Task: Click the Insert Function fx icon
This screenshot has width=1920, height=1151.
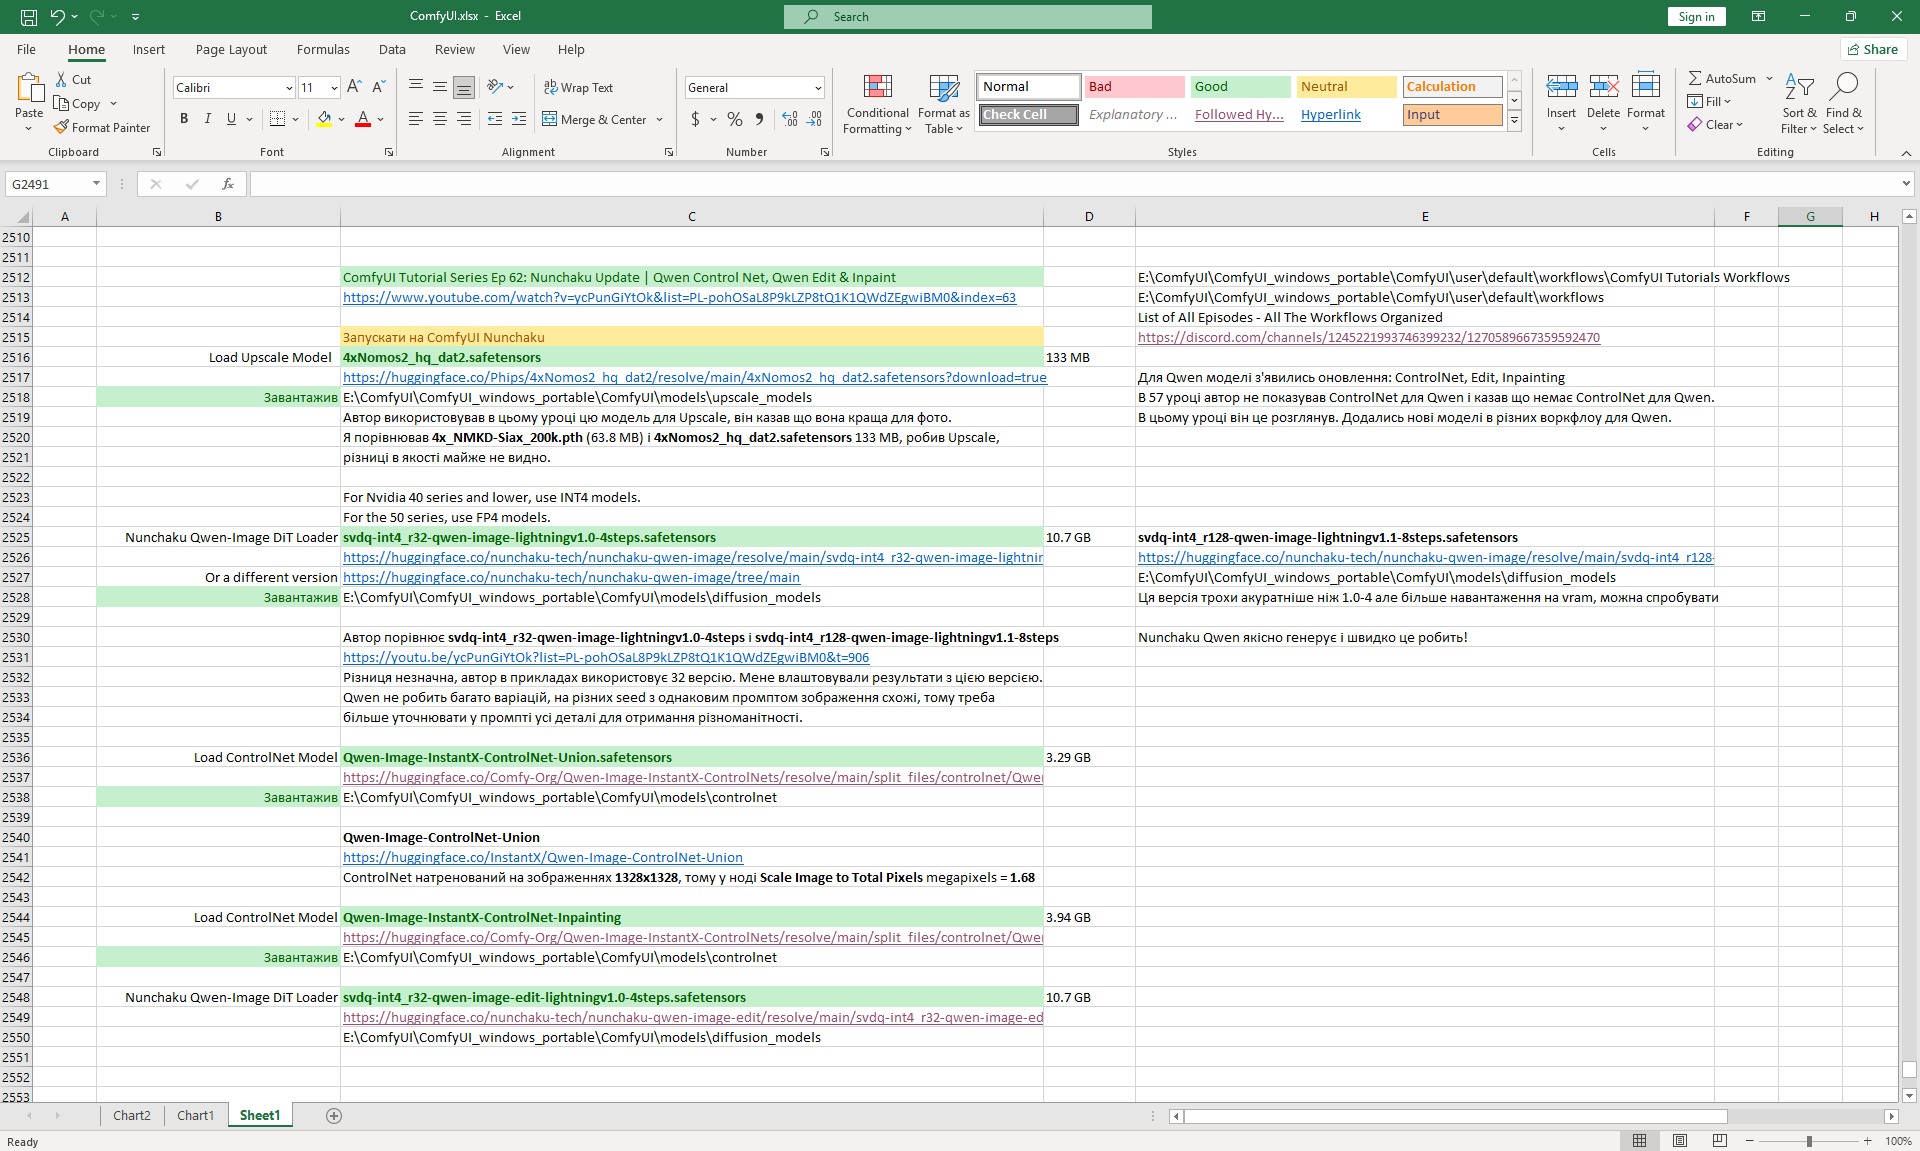Action: pos(228,184)
